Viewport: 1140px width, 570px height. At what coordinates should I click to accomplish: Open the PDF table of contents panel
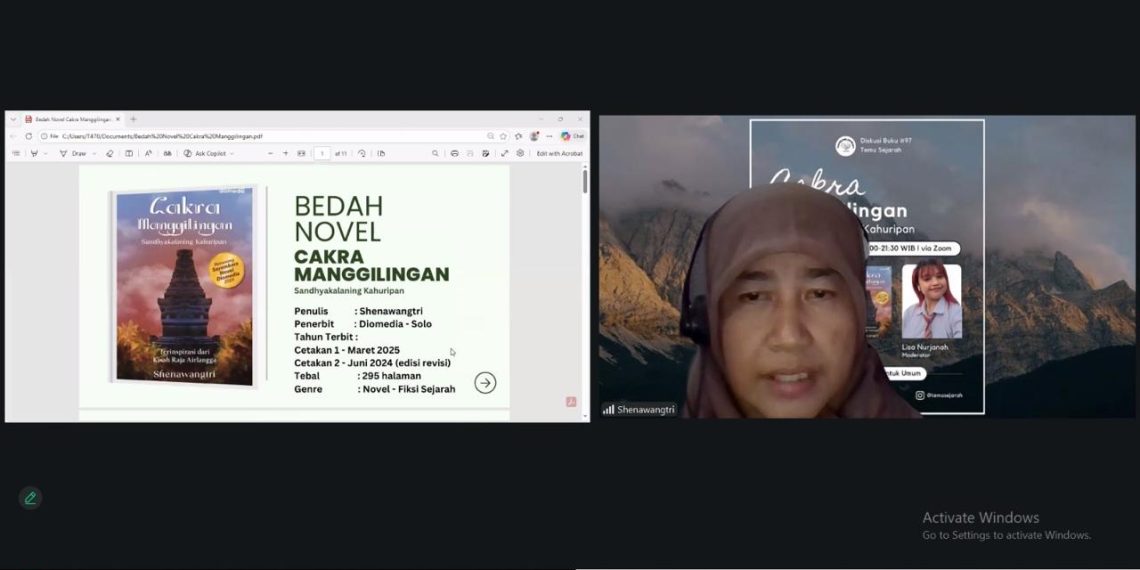click(16, 153)
